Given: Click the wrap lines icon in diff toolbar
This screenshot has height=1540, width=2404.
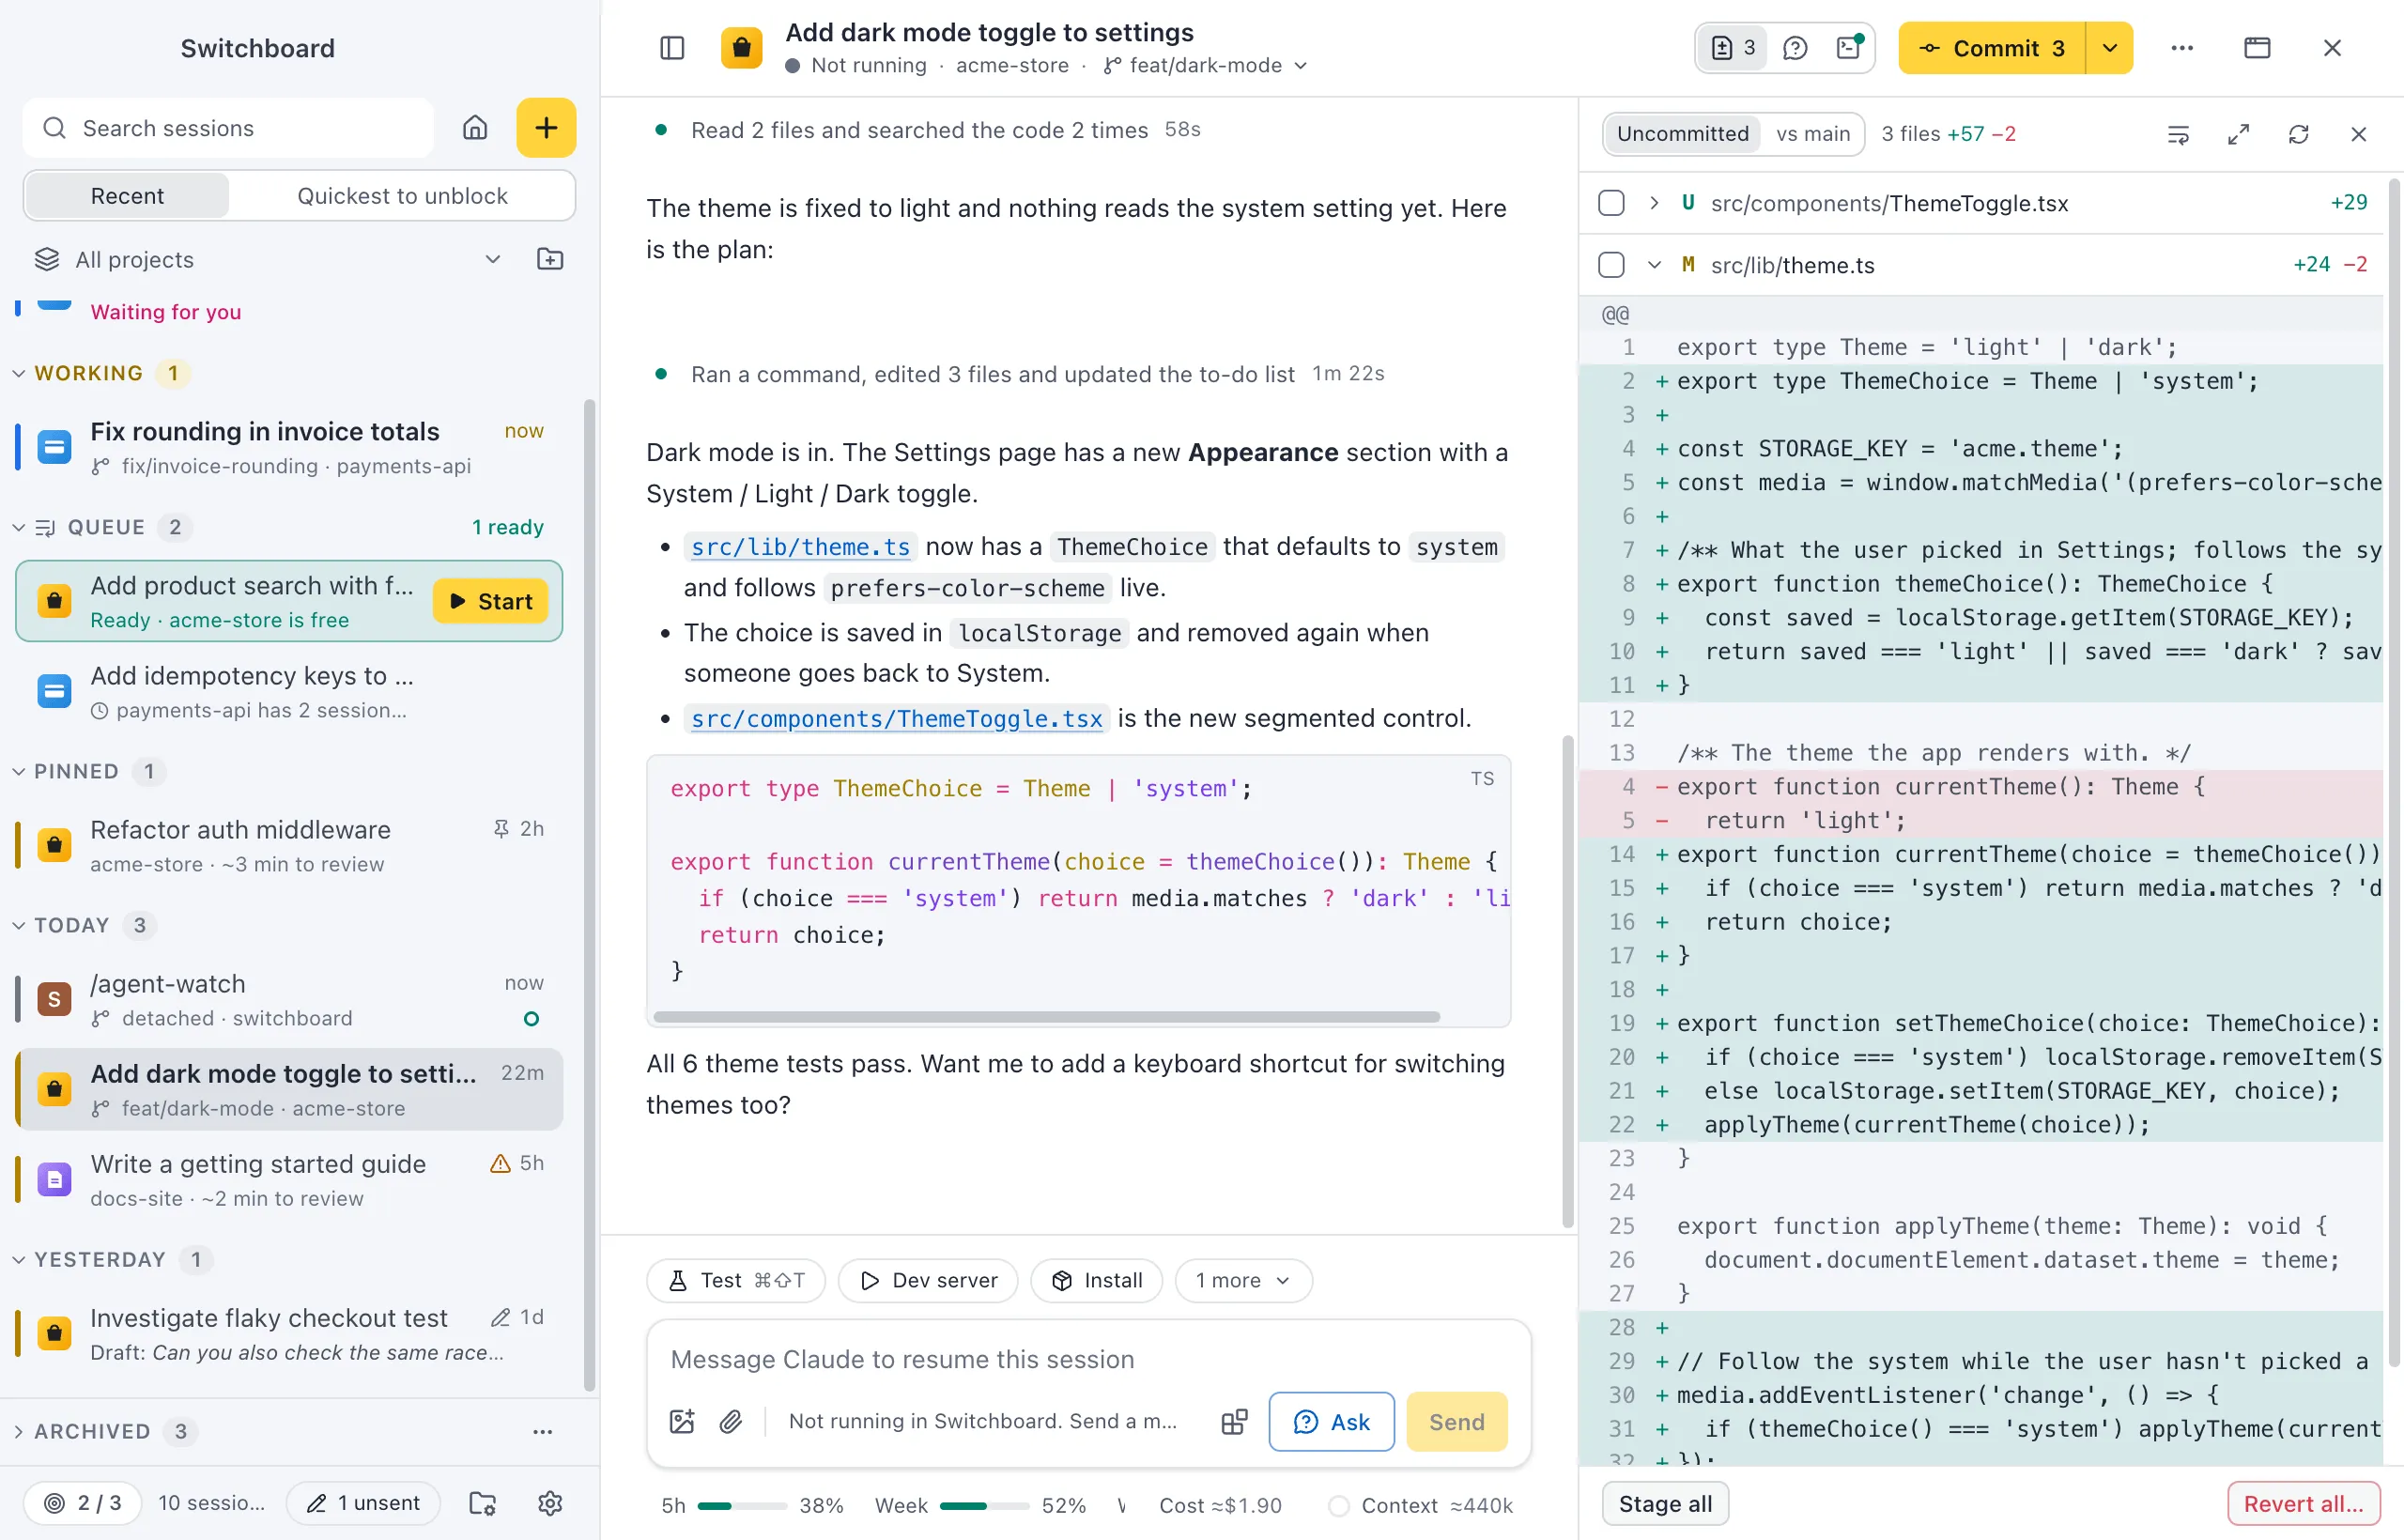Looking at the screenshot, I should (x=2178, y=134).
